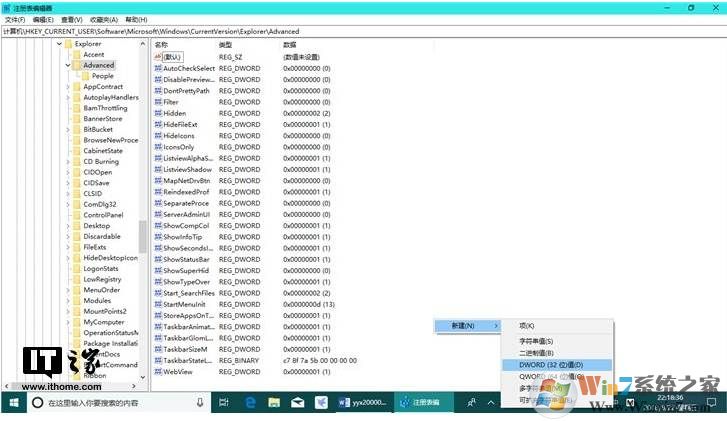The height and width of the screenshot is (421, 727).
Task: Select the HideFileExt value icon
Action: pos(157,124)
